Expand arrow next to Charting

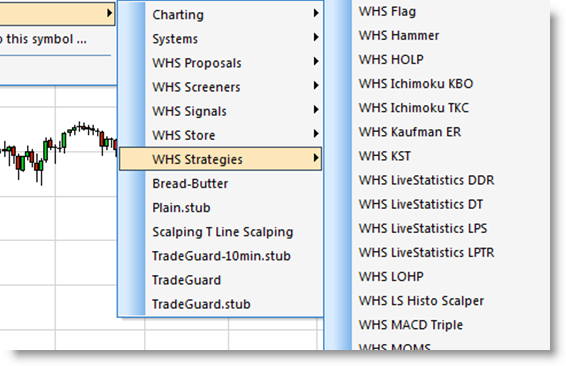(x=316, y=13)
